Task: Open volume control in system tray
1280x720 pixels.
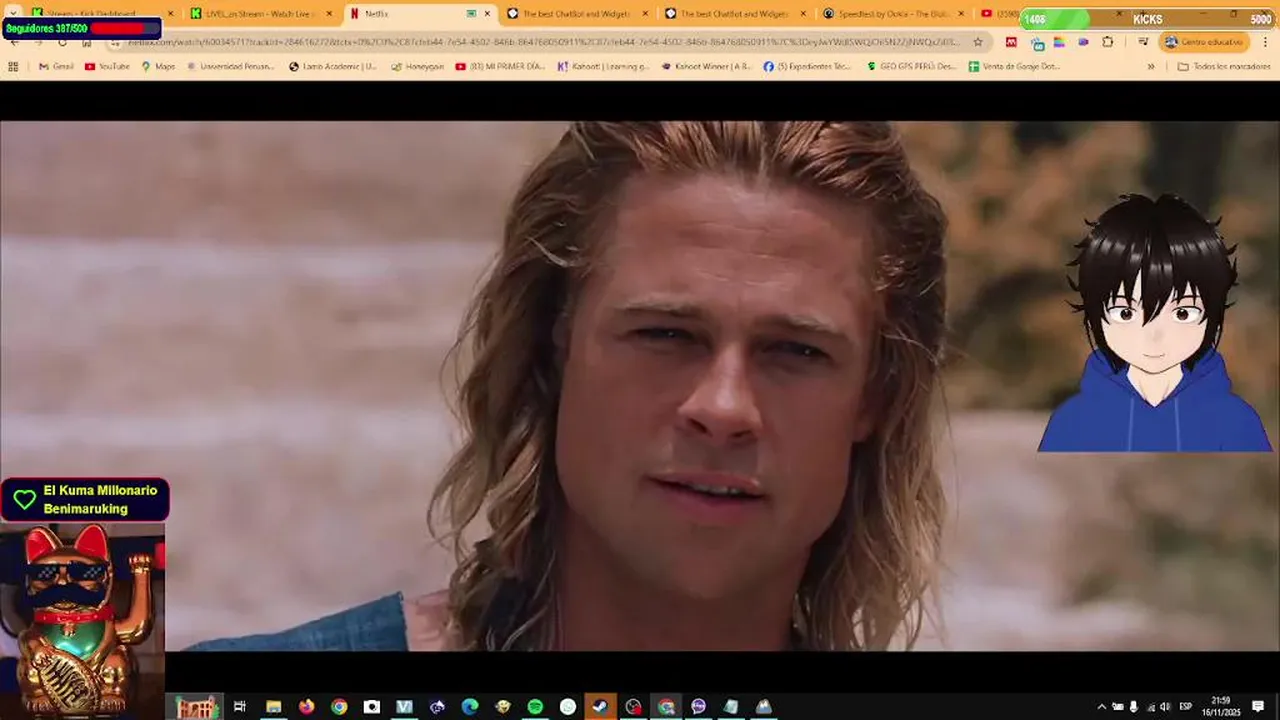Action: (1164, 706)
